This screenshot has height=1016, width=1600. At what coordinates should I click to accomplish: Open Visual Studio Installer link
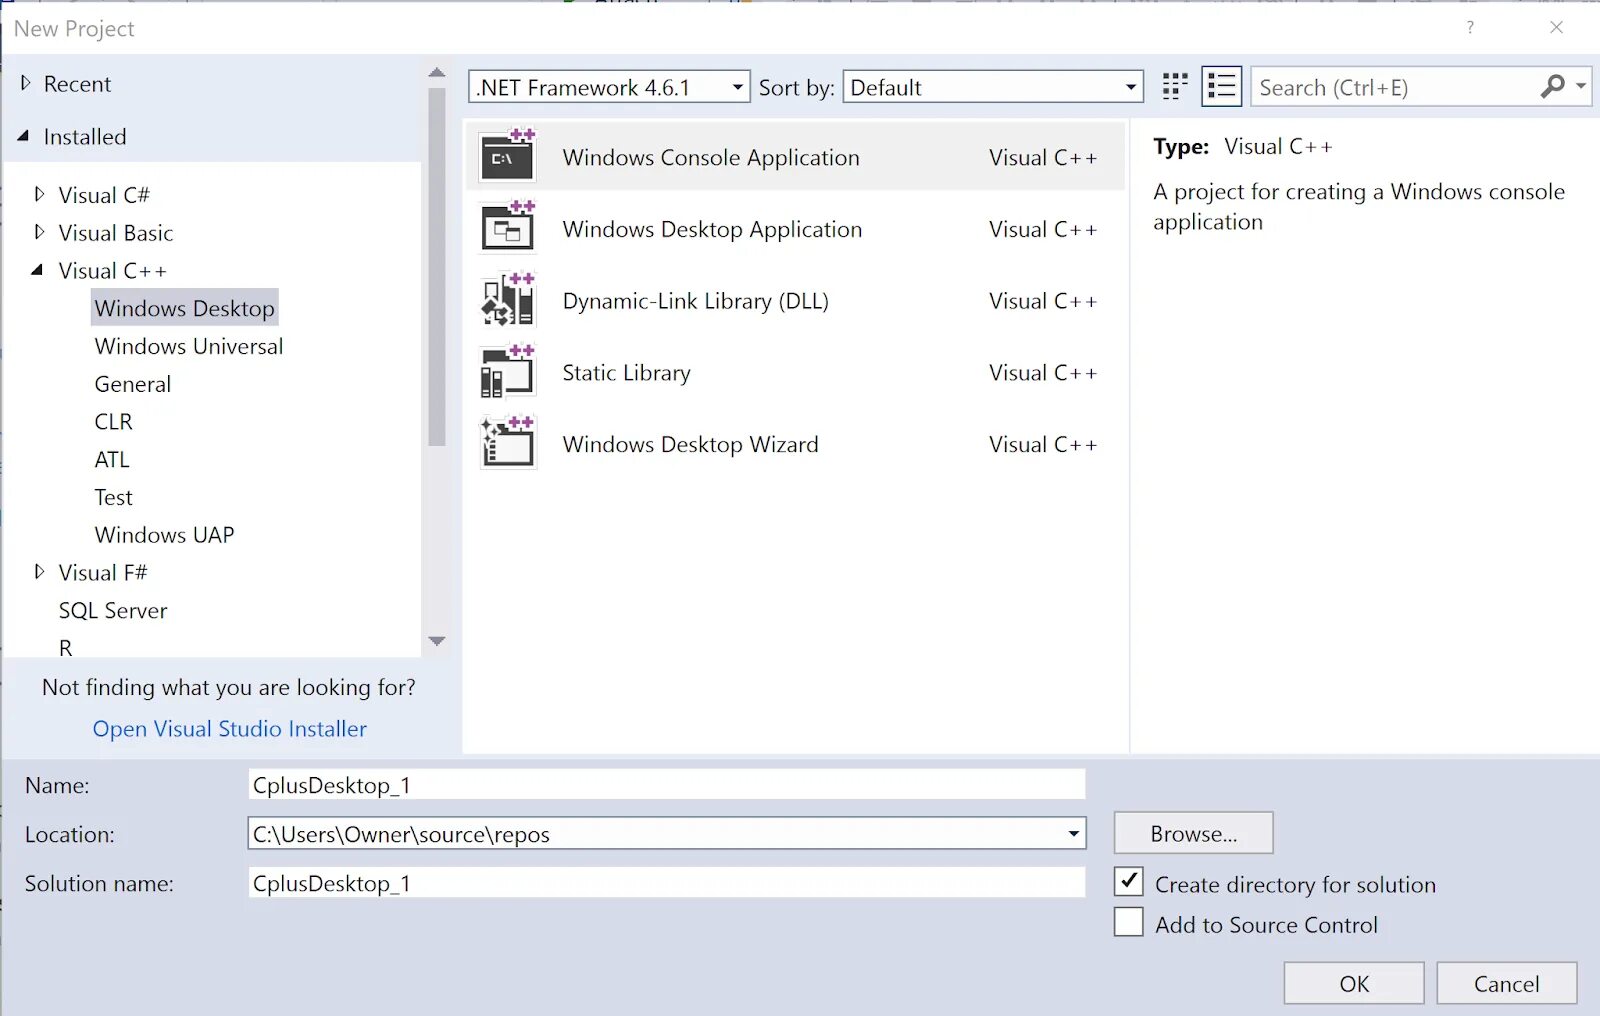coord(230,729)
